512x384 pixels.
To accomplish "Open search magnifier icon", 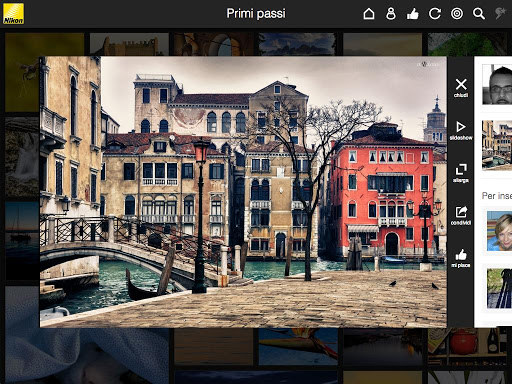I will pos(479,14).
